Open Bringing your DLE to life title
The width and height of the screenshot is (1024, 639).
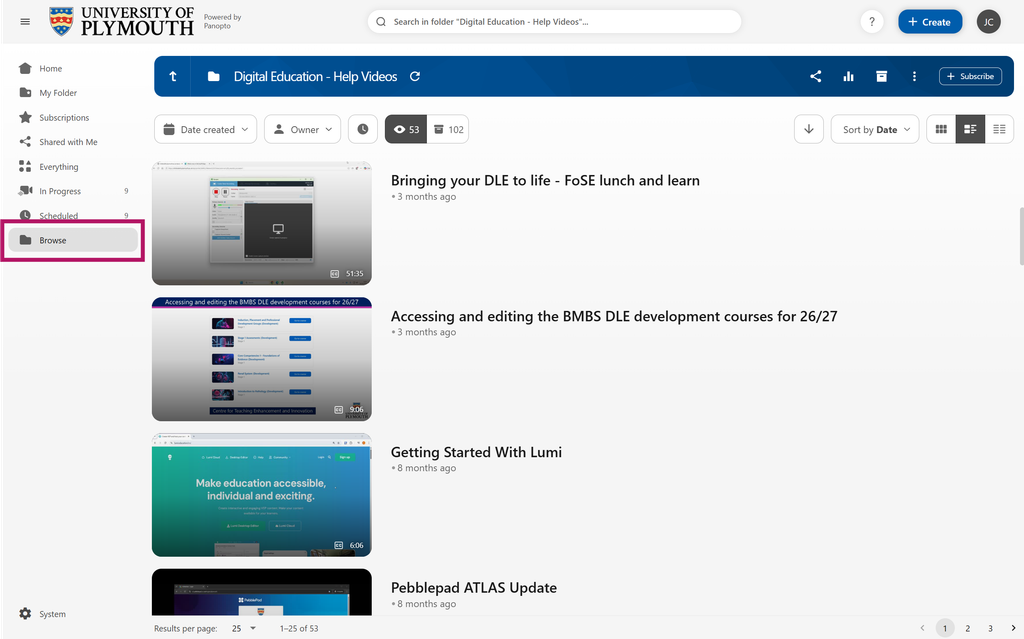coord(545,180)
